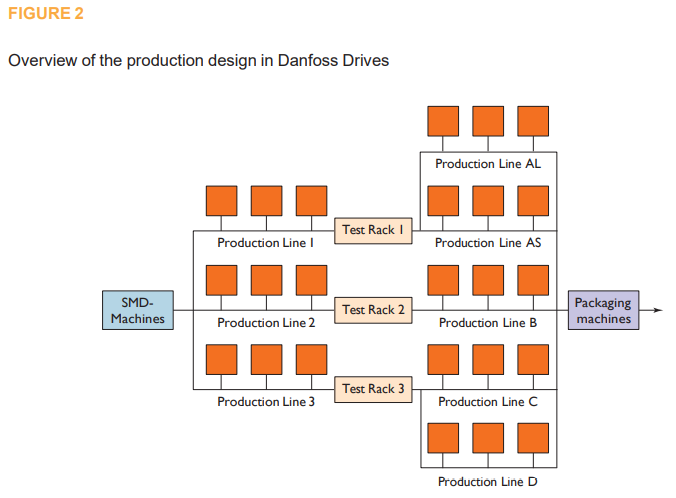Click the 'Production Line 3' label
The width and height of the screenshot is (676, 498).
pos(266,401)
